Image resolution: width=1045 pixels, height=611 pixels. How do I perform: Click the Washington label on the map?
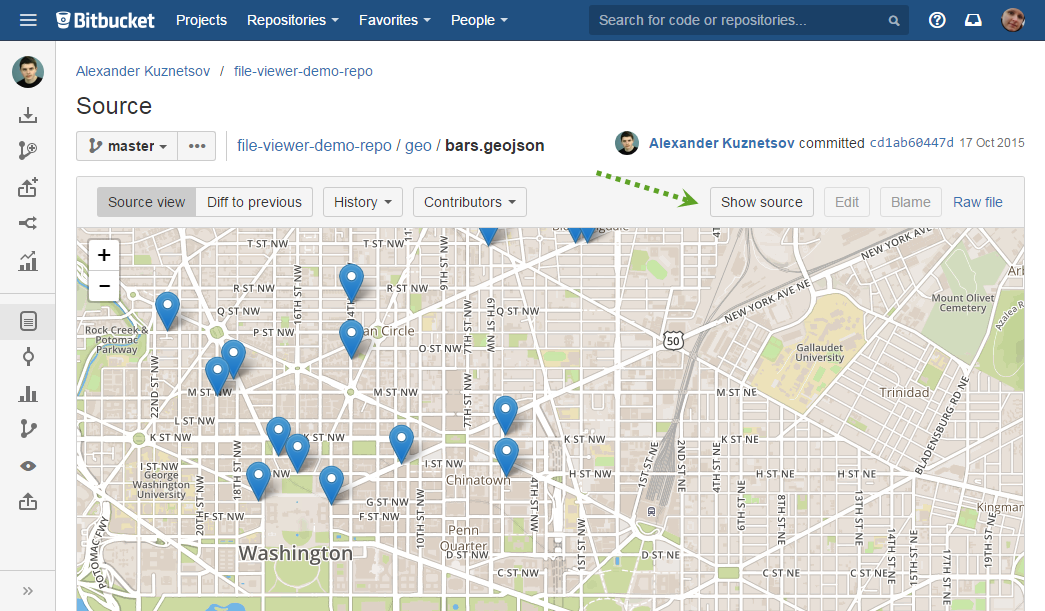[x=296, y=553]
